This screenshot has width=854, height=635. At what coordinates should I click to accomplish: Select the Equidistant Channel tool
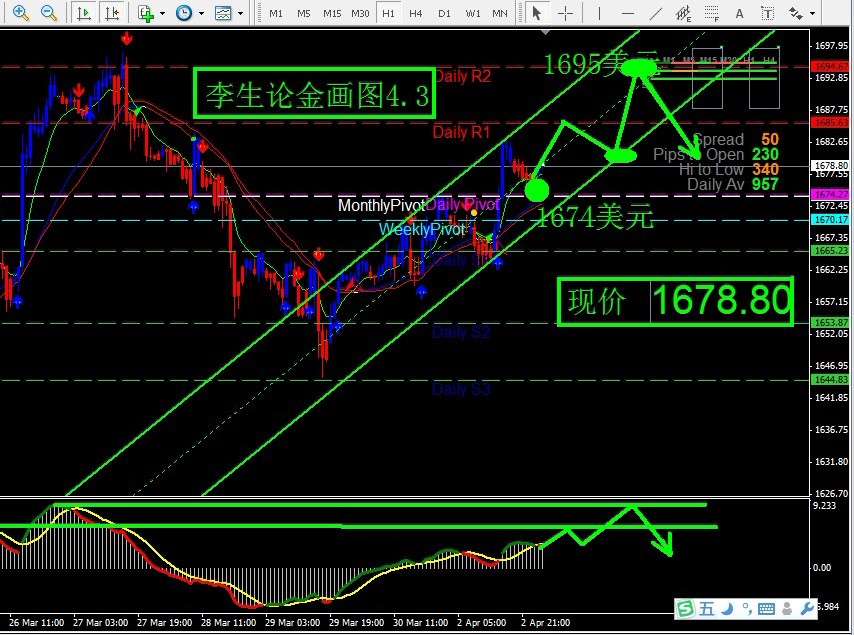tap(685, 13)
